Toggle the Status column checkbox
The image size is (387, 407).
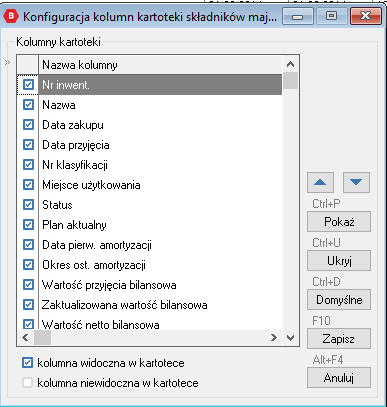(28, 205)
